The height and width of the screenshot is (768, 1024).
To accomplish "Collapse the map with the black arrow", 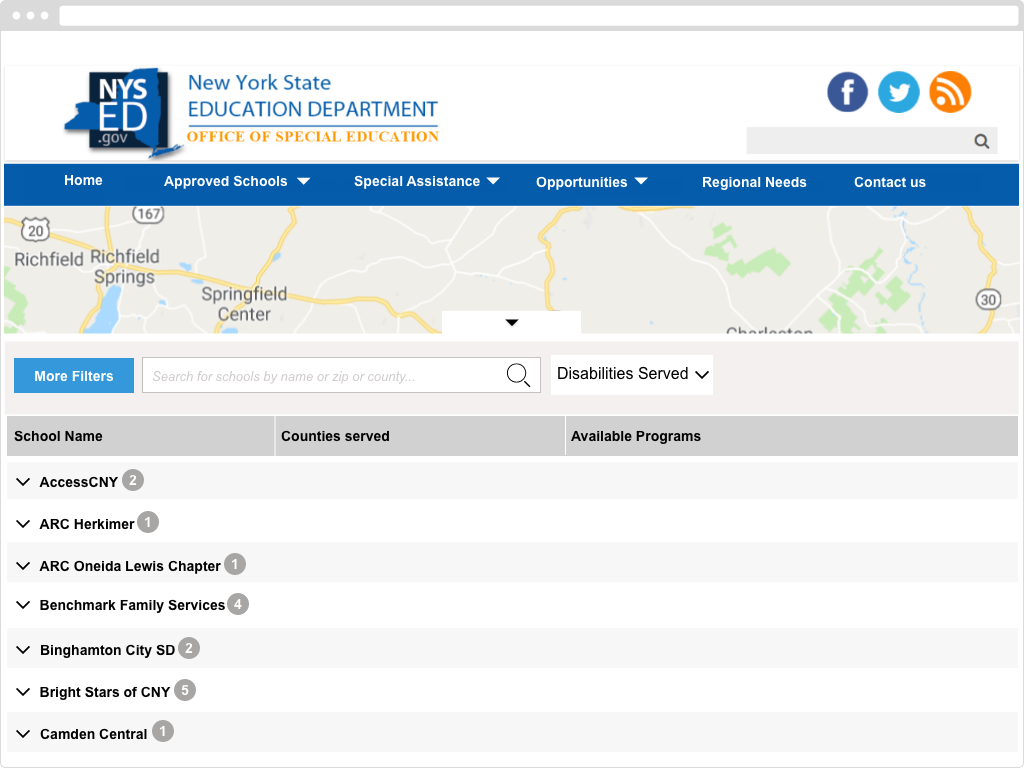I will (511, 322).
